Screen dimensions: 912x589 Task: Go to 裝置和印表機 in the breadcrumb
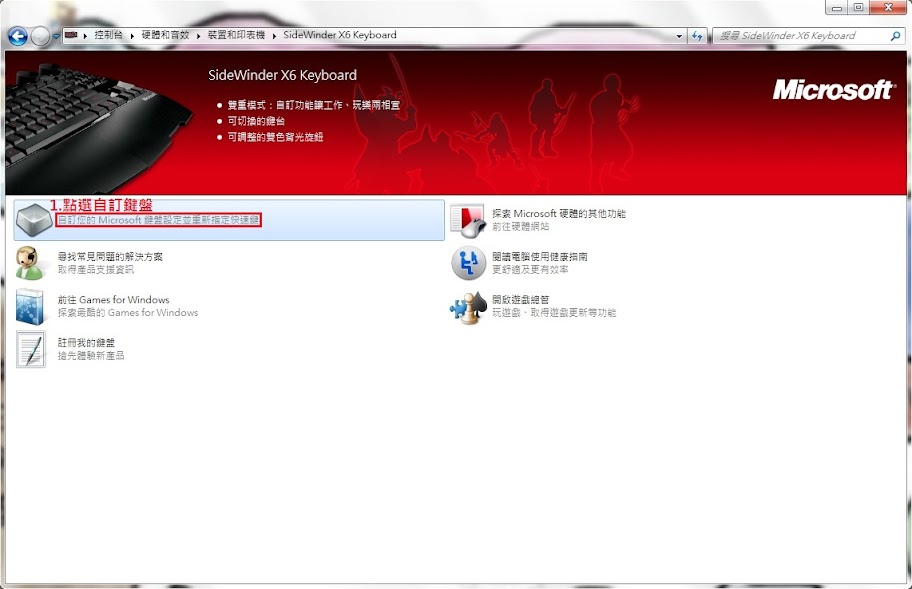coord(236,35)
